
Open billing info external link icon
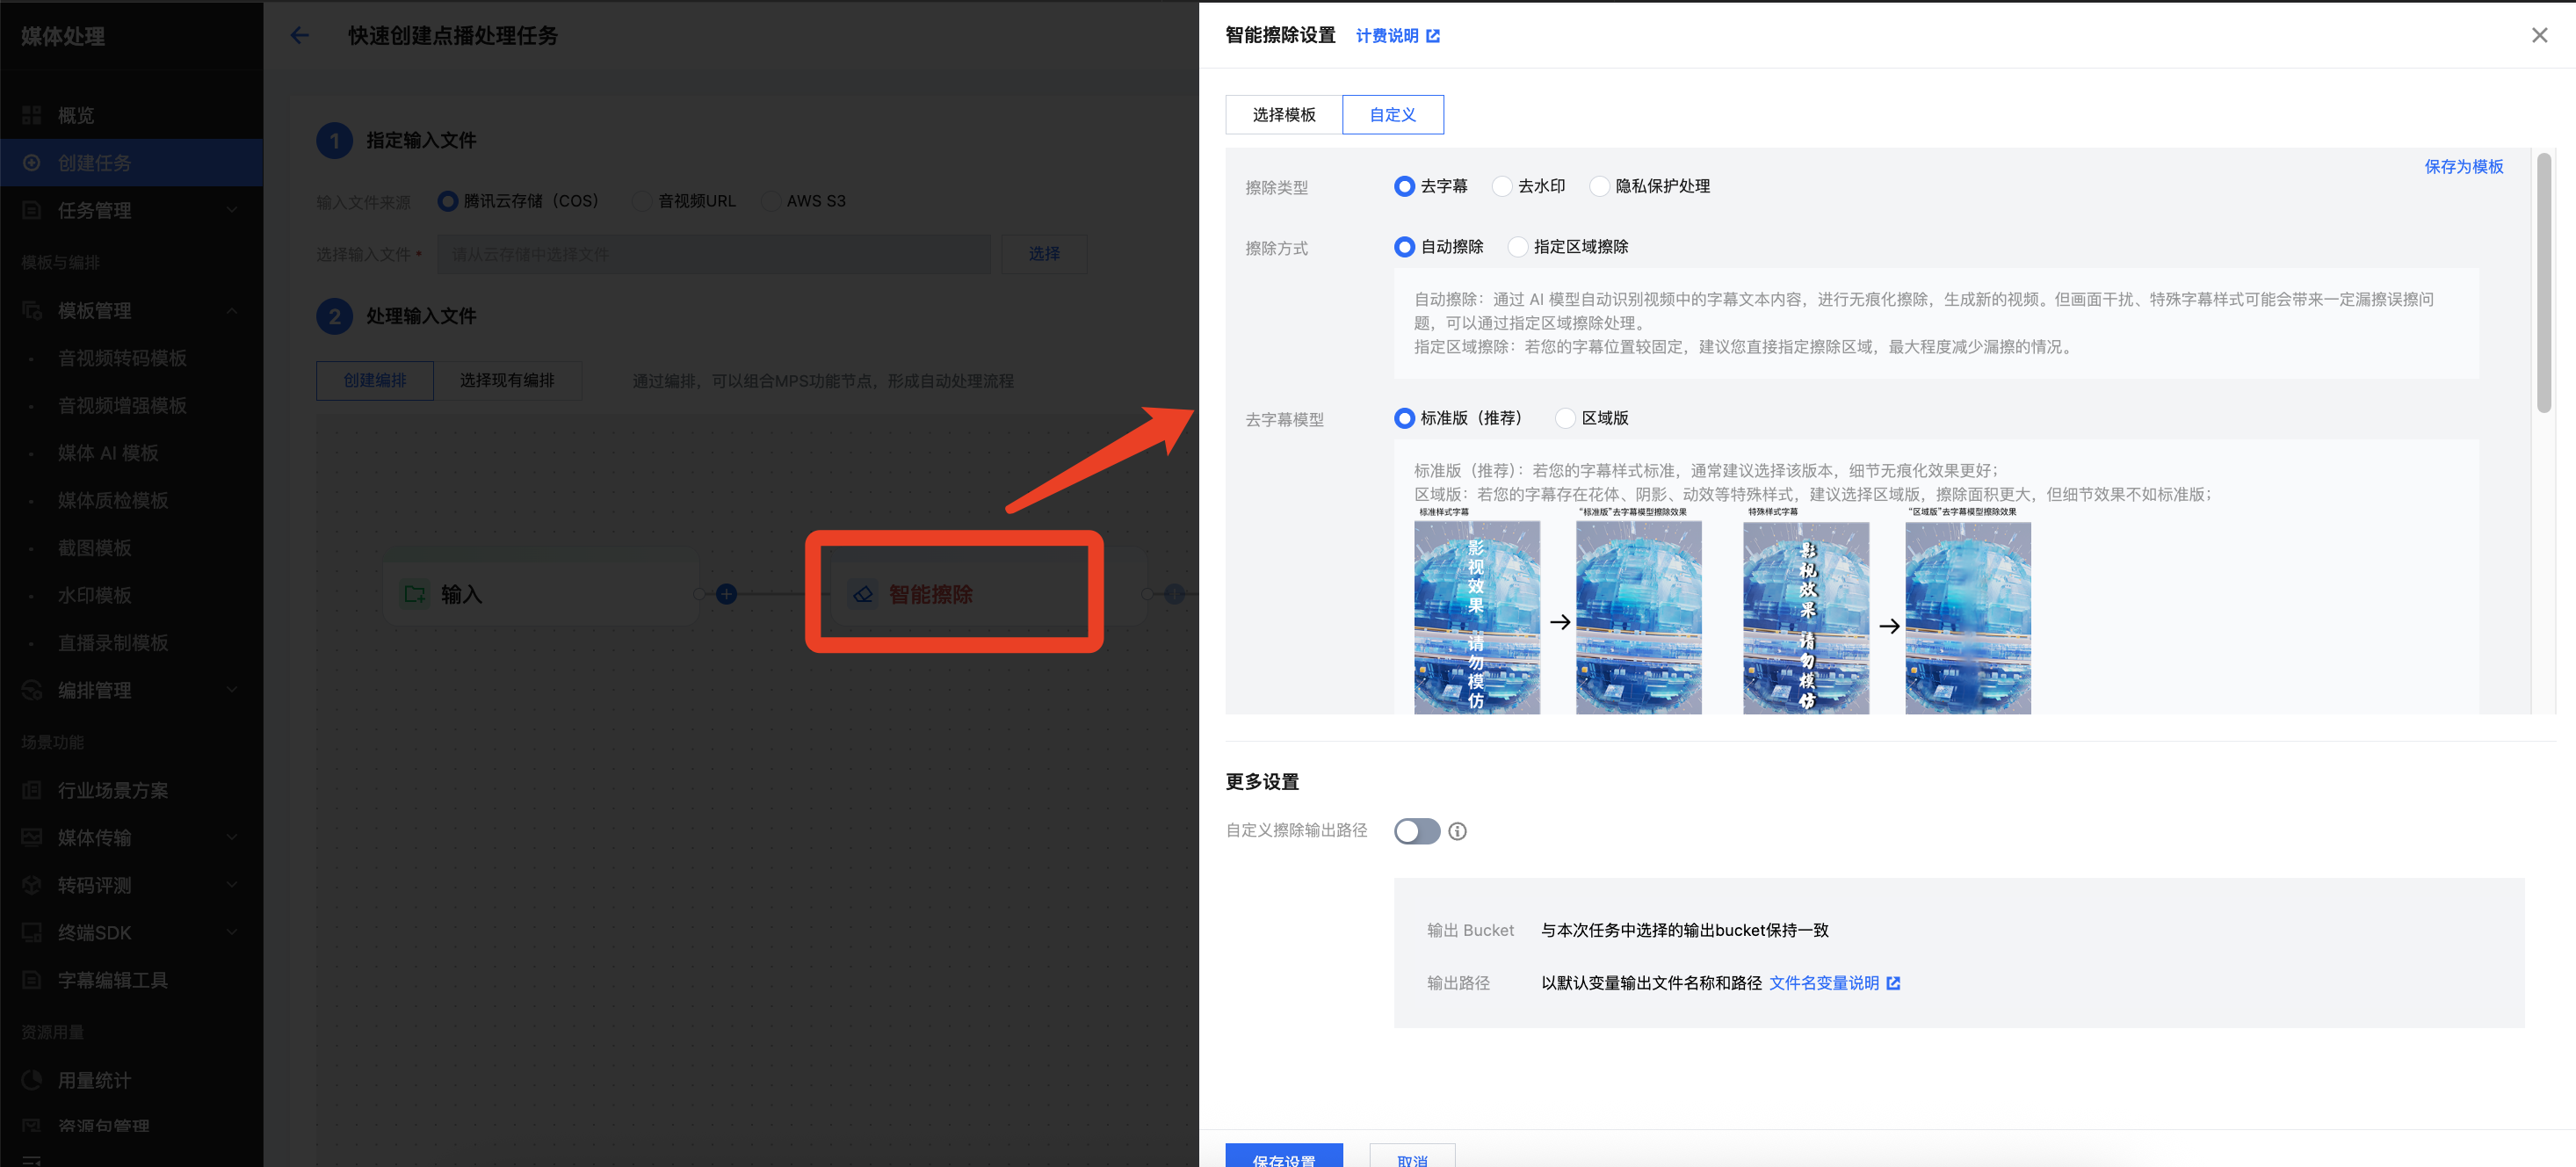click(1433, 36)
